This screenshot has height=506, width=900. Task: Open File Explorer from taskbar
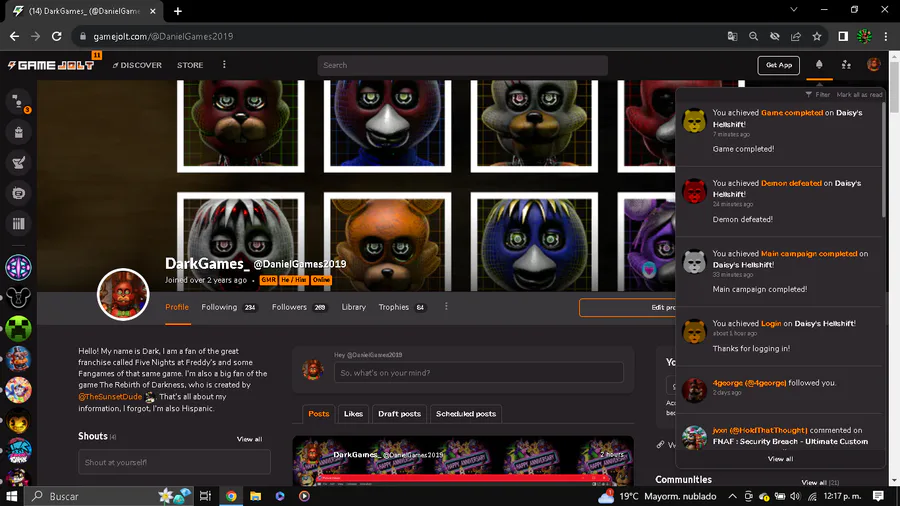tap(255, 496)
